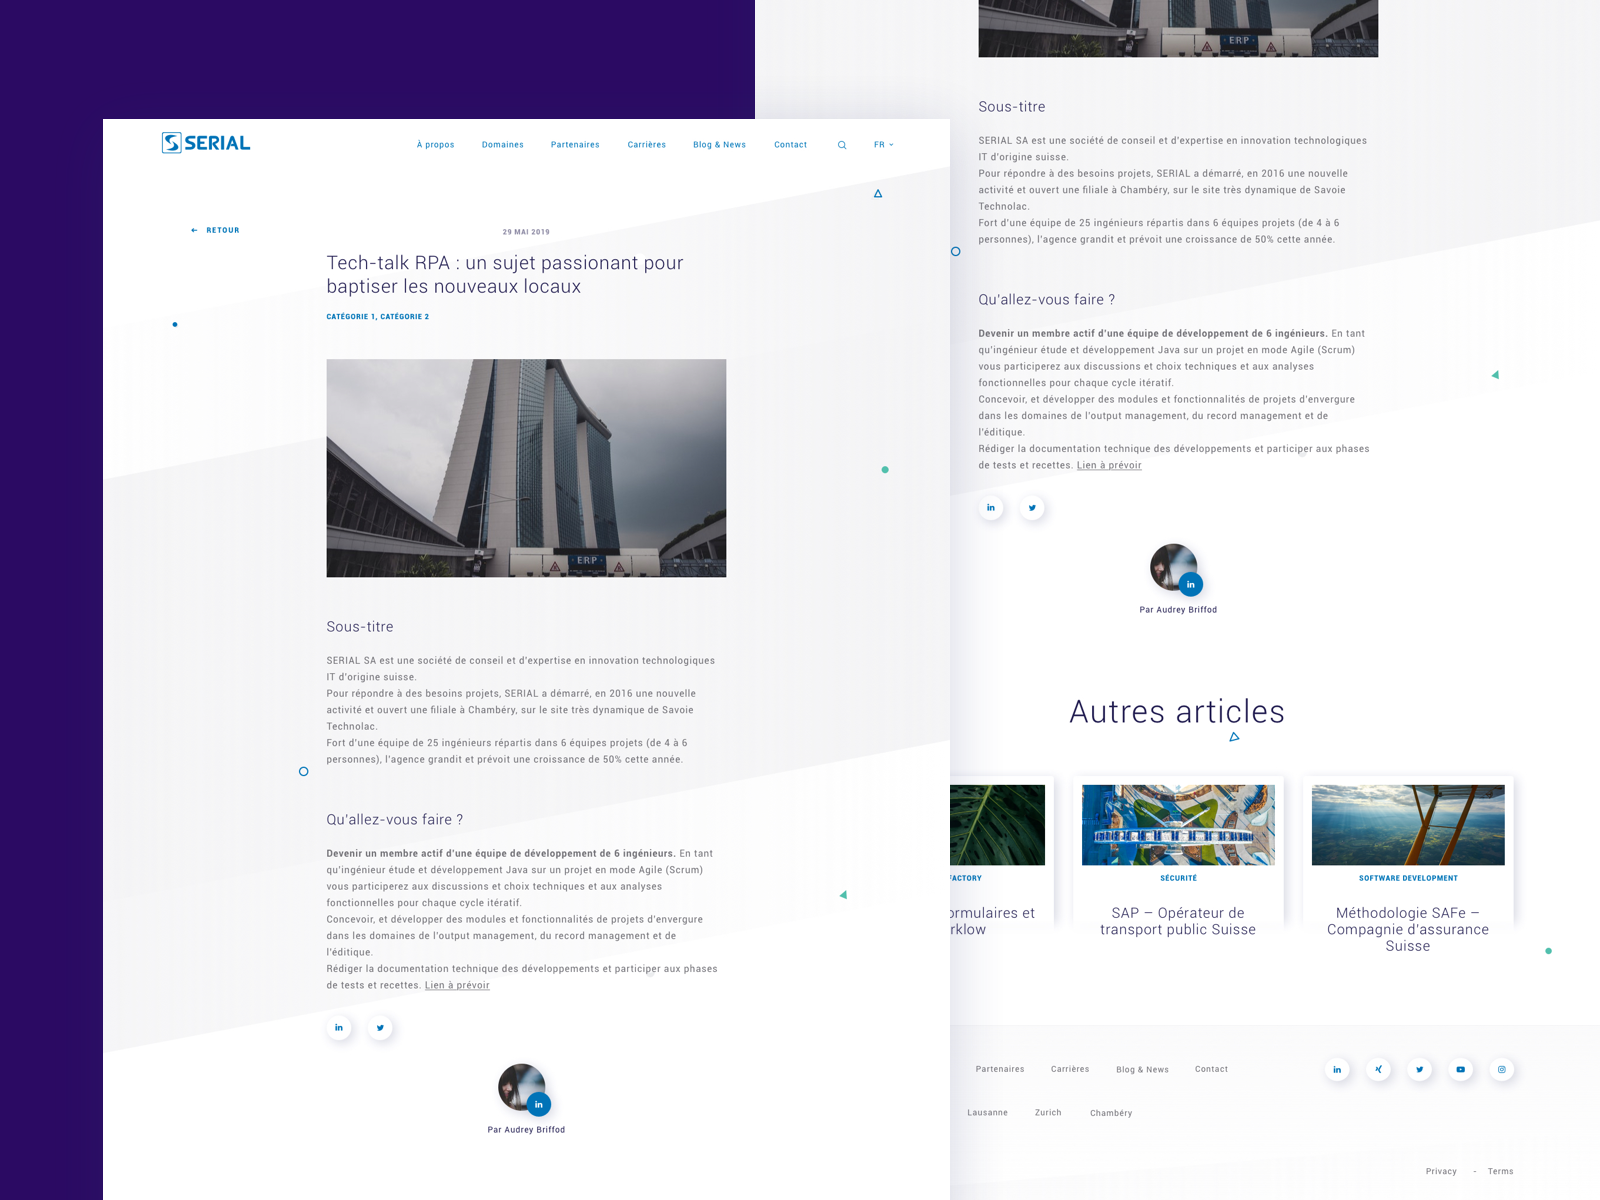Open the 'Lien à prévoir' underlined link
The image size is (1600, 1200).
tap(456, 985)
